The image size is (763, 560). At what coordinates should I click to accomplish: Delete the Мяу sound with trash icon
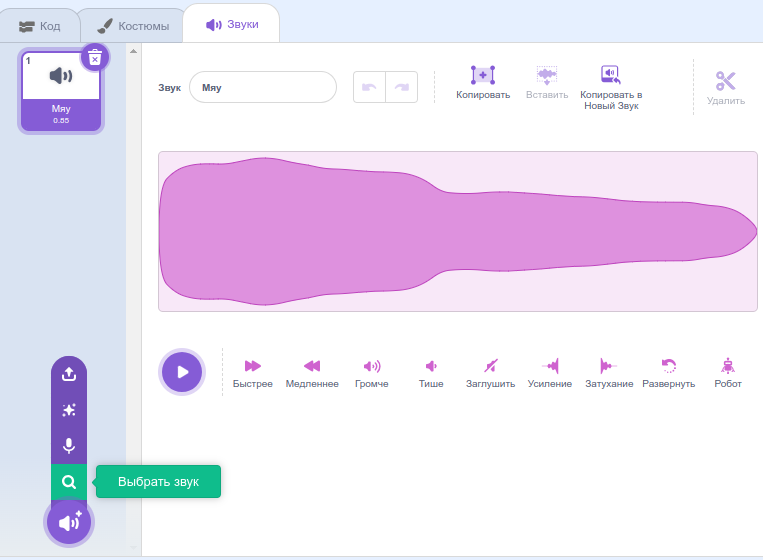point(95,58)
